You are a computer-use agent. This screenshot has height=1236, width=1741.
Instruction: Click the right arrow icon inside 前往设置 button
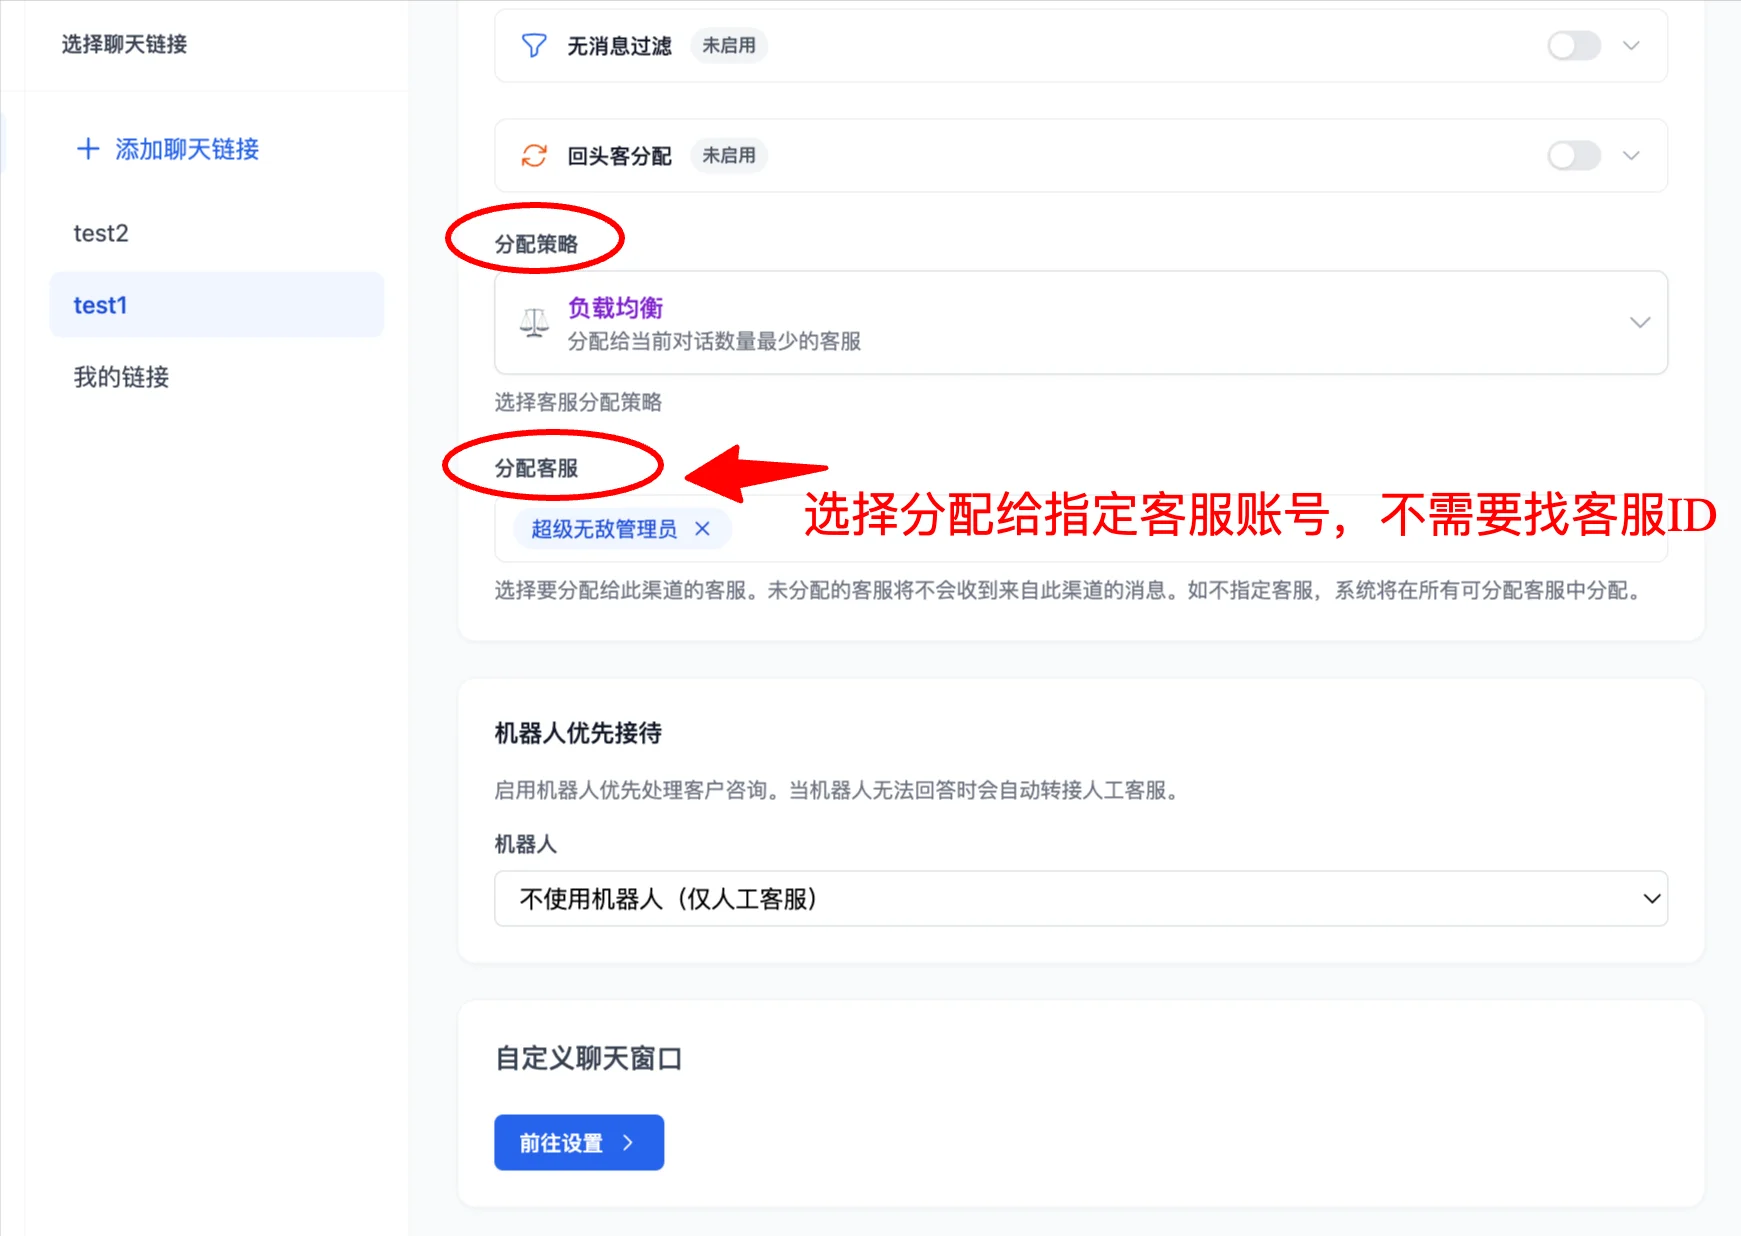pyautogui.click(x=628, y=1142)
